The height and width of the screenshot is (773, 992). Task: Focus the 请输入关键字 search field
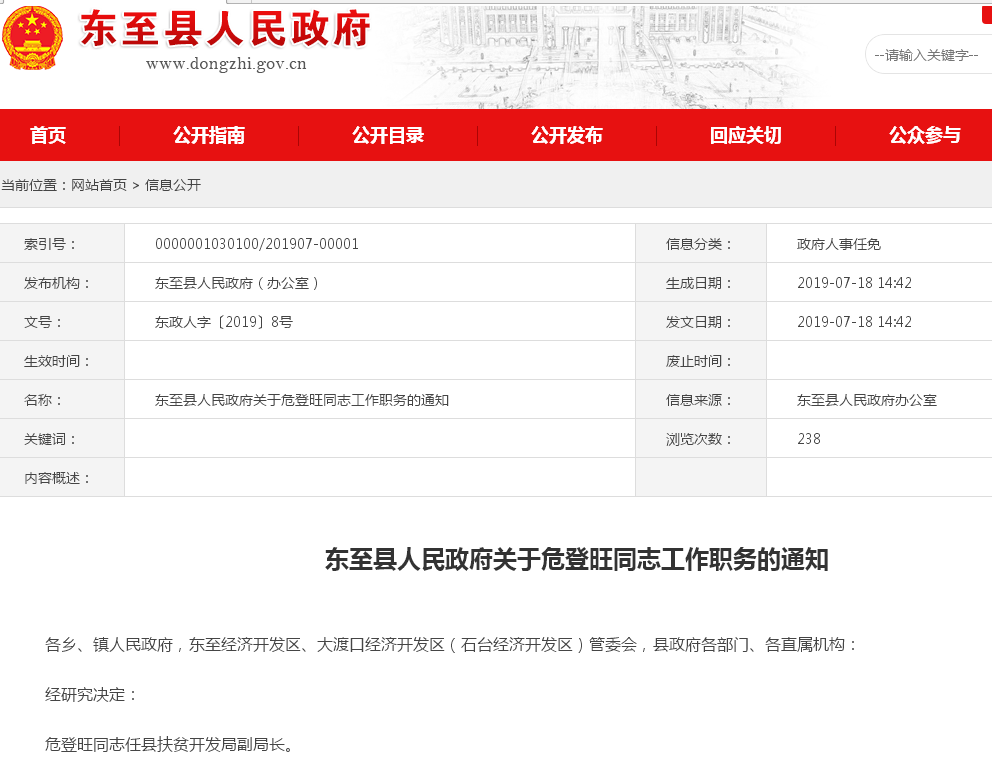[928, 55]
